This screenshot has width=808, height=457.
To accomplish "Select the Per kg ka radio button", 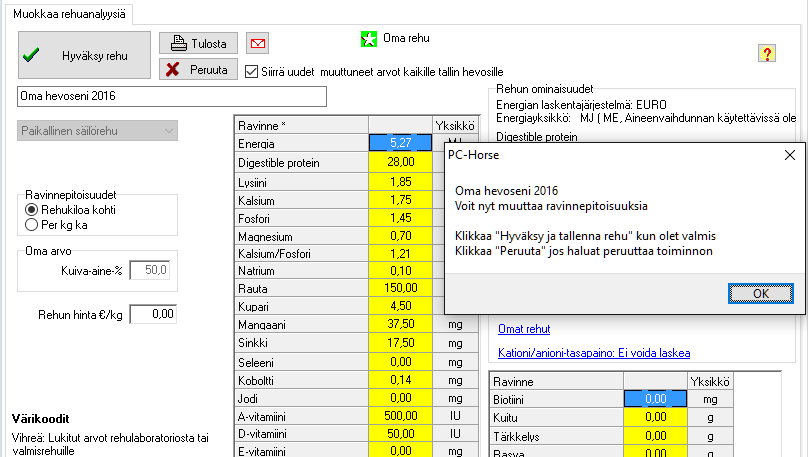I will click(32, 225).
